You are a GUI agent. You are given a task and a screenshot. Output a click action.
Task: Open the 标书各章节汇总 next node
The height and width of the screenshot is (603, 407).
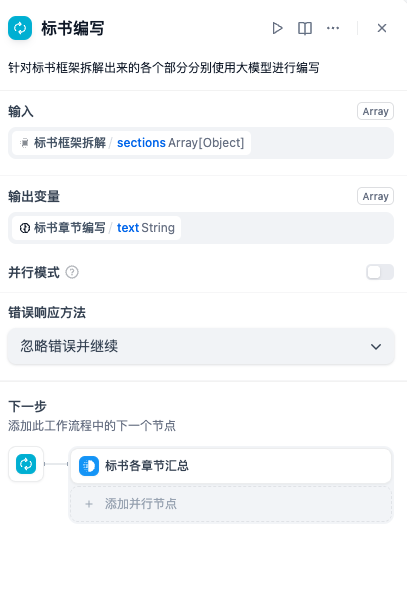pos(231,466)
